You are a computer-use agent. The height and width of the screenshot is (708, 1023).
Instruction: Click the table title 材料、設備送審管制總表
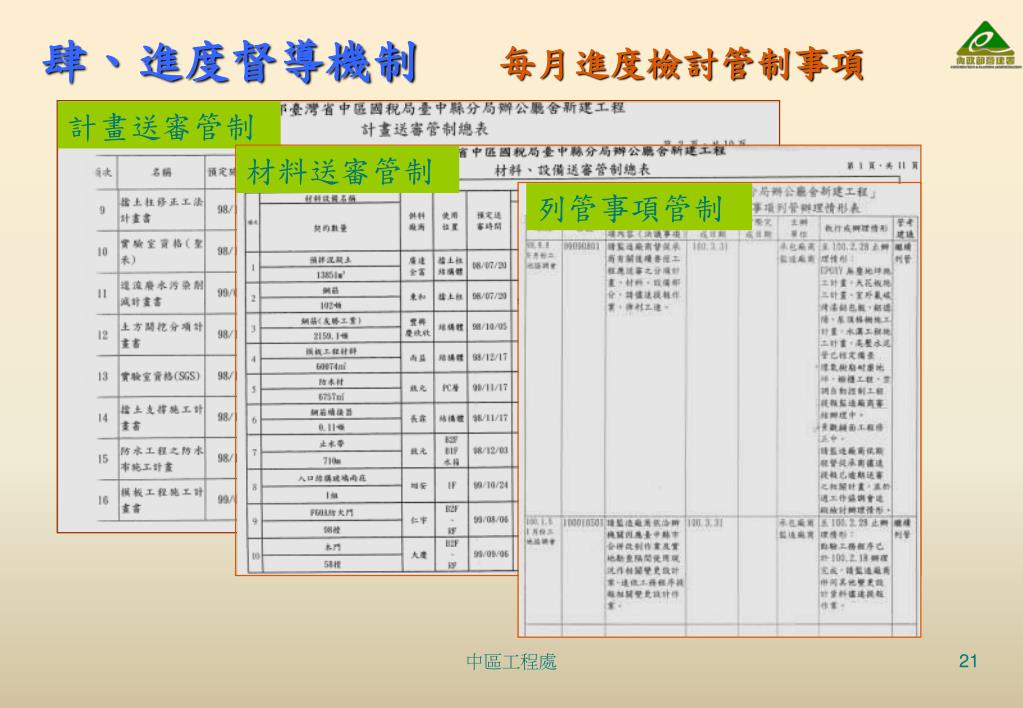tap(572, 170)
